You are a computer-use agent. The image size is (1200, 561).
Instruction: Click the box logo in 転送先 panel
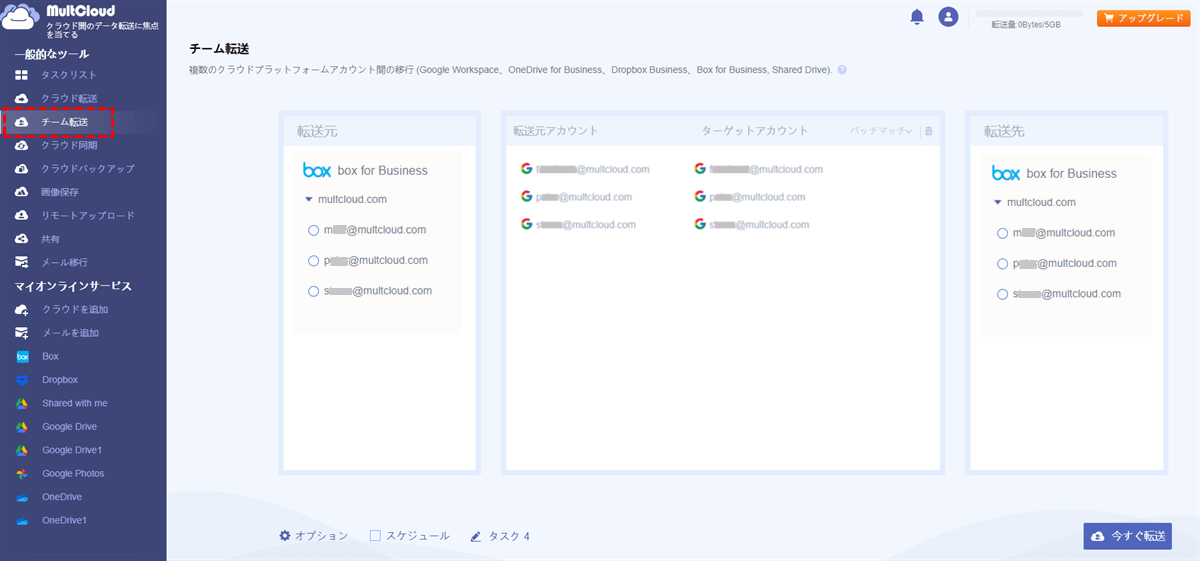coord(1006,173)
